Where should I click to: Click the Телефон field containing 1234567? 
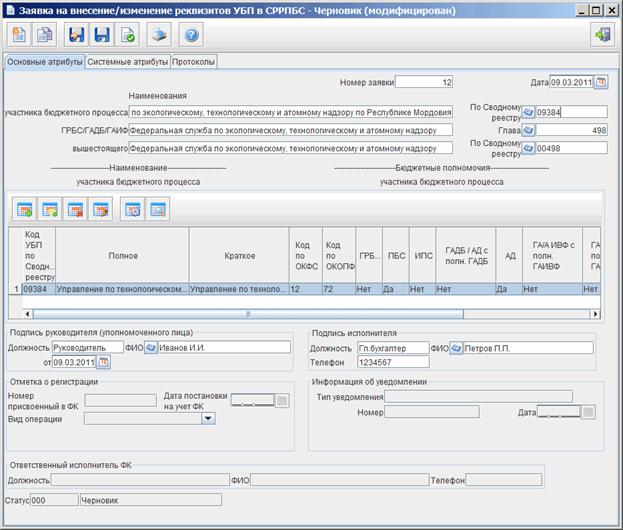tap(393, 362)
